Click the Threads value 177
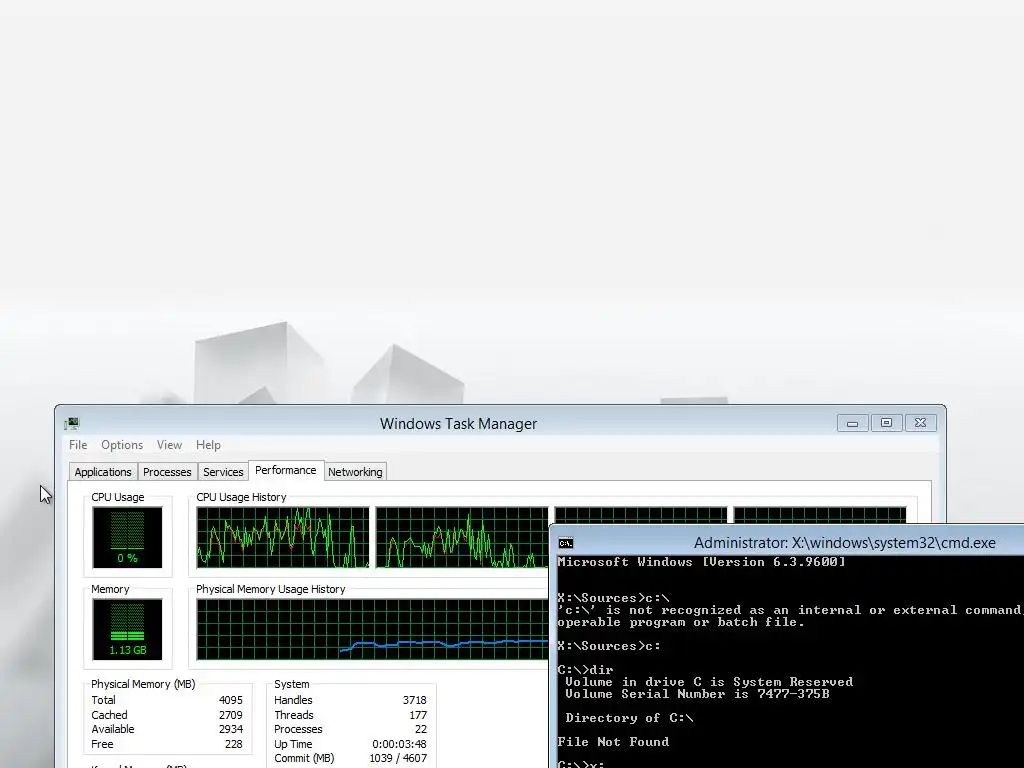1024x768 pixels. [x=418, y=715]
